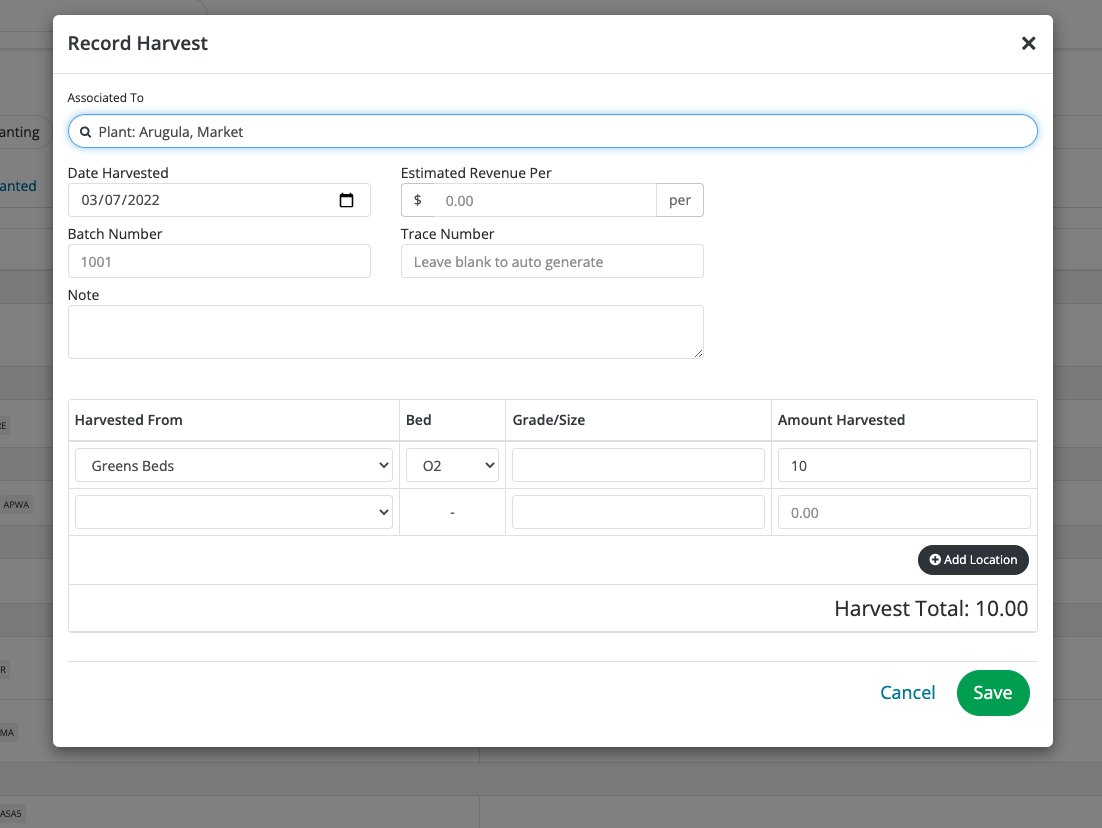The width and height of the screenshot is (1102, 828).
Task: Click the Trace Number field
Action: tap(552, 262)
